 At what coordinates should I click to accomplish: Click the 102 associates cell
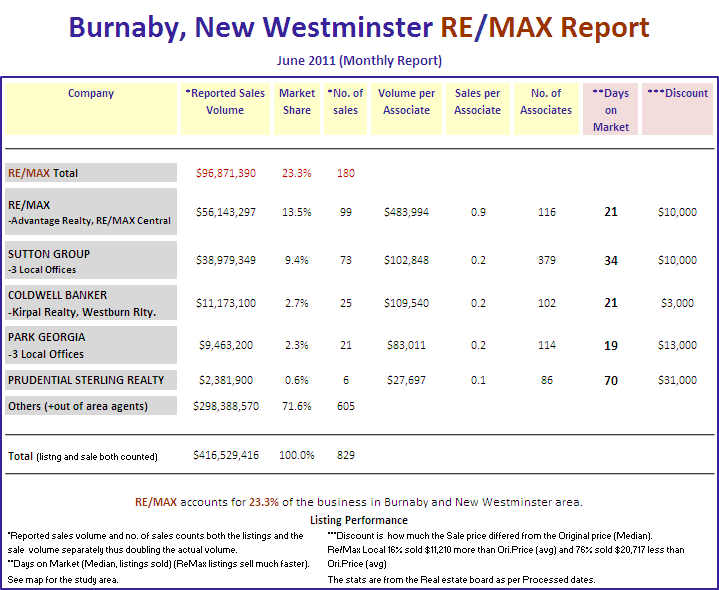click(x=547, y=303)
